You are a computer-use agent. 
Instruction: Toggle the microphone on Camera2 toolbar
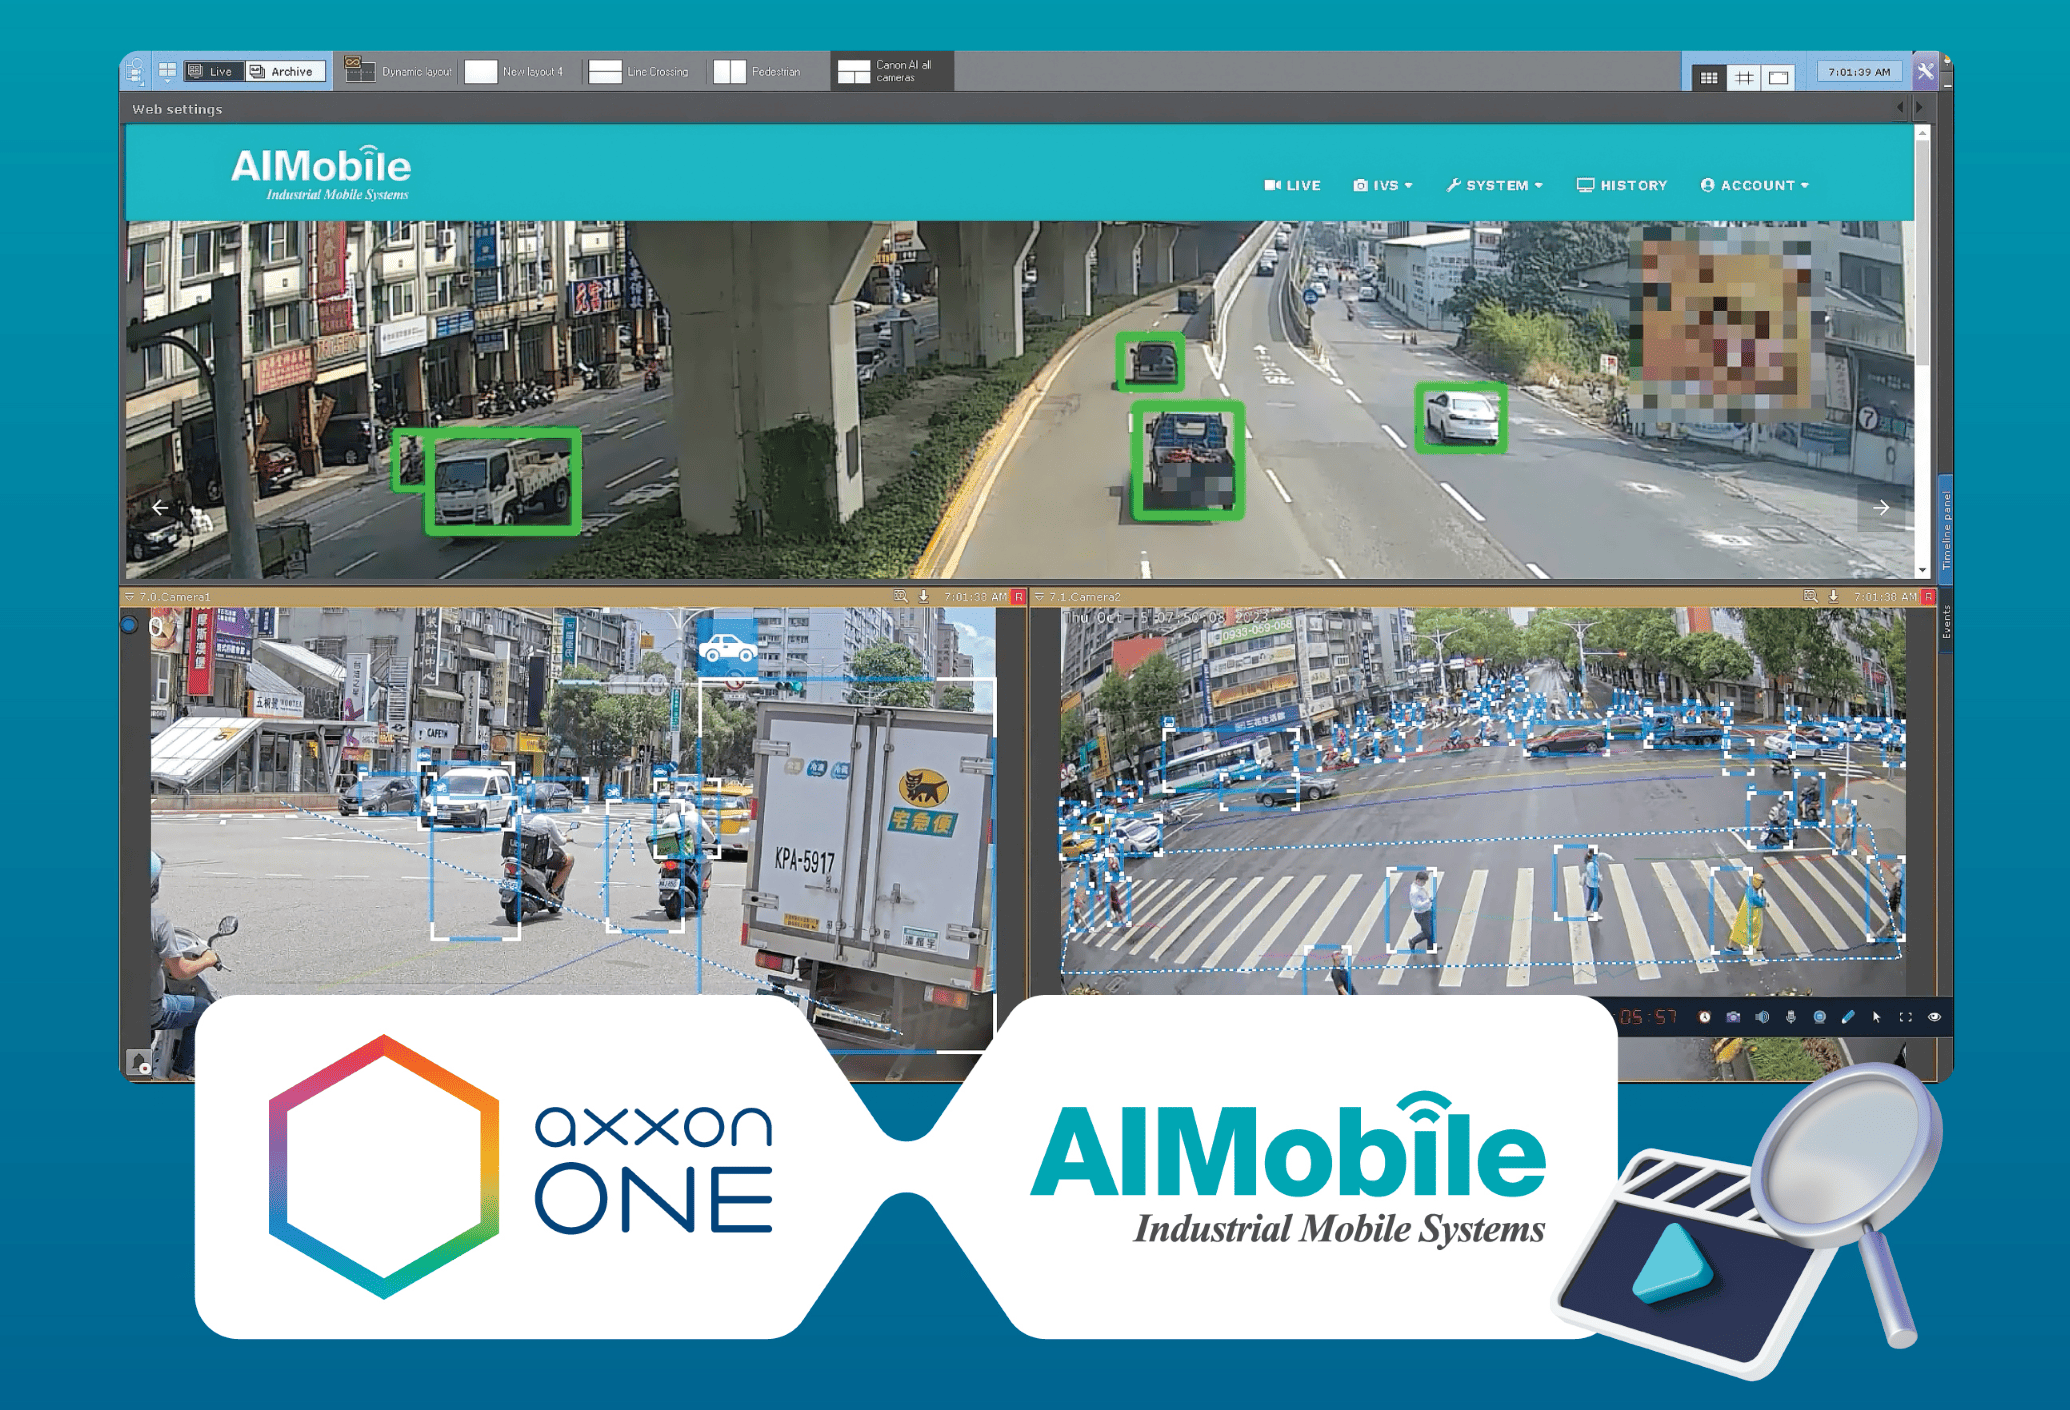click(1790, 1017)
